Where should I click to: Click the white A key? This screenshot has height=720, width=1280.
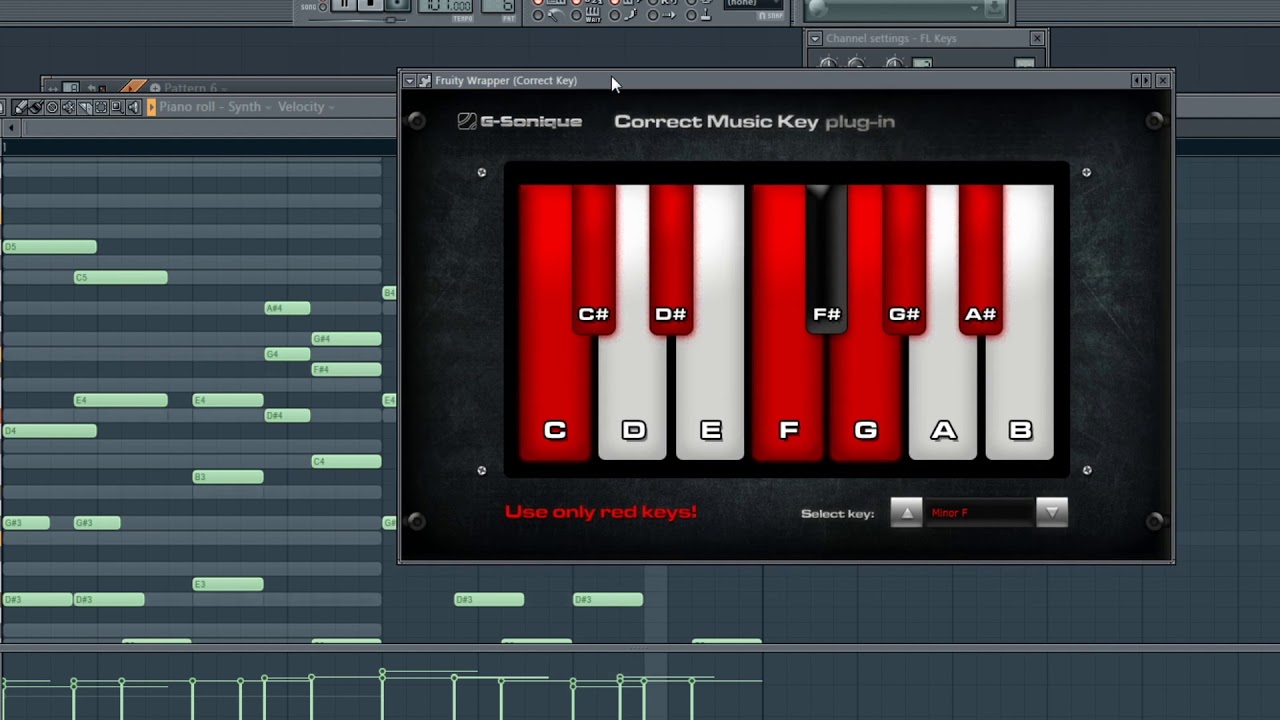[x=943, y=400]
